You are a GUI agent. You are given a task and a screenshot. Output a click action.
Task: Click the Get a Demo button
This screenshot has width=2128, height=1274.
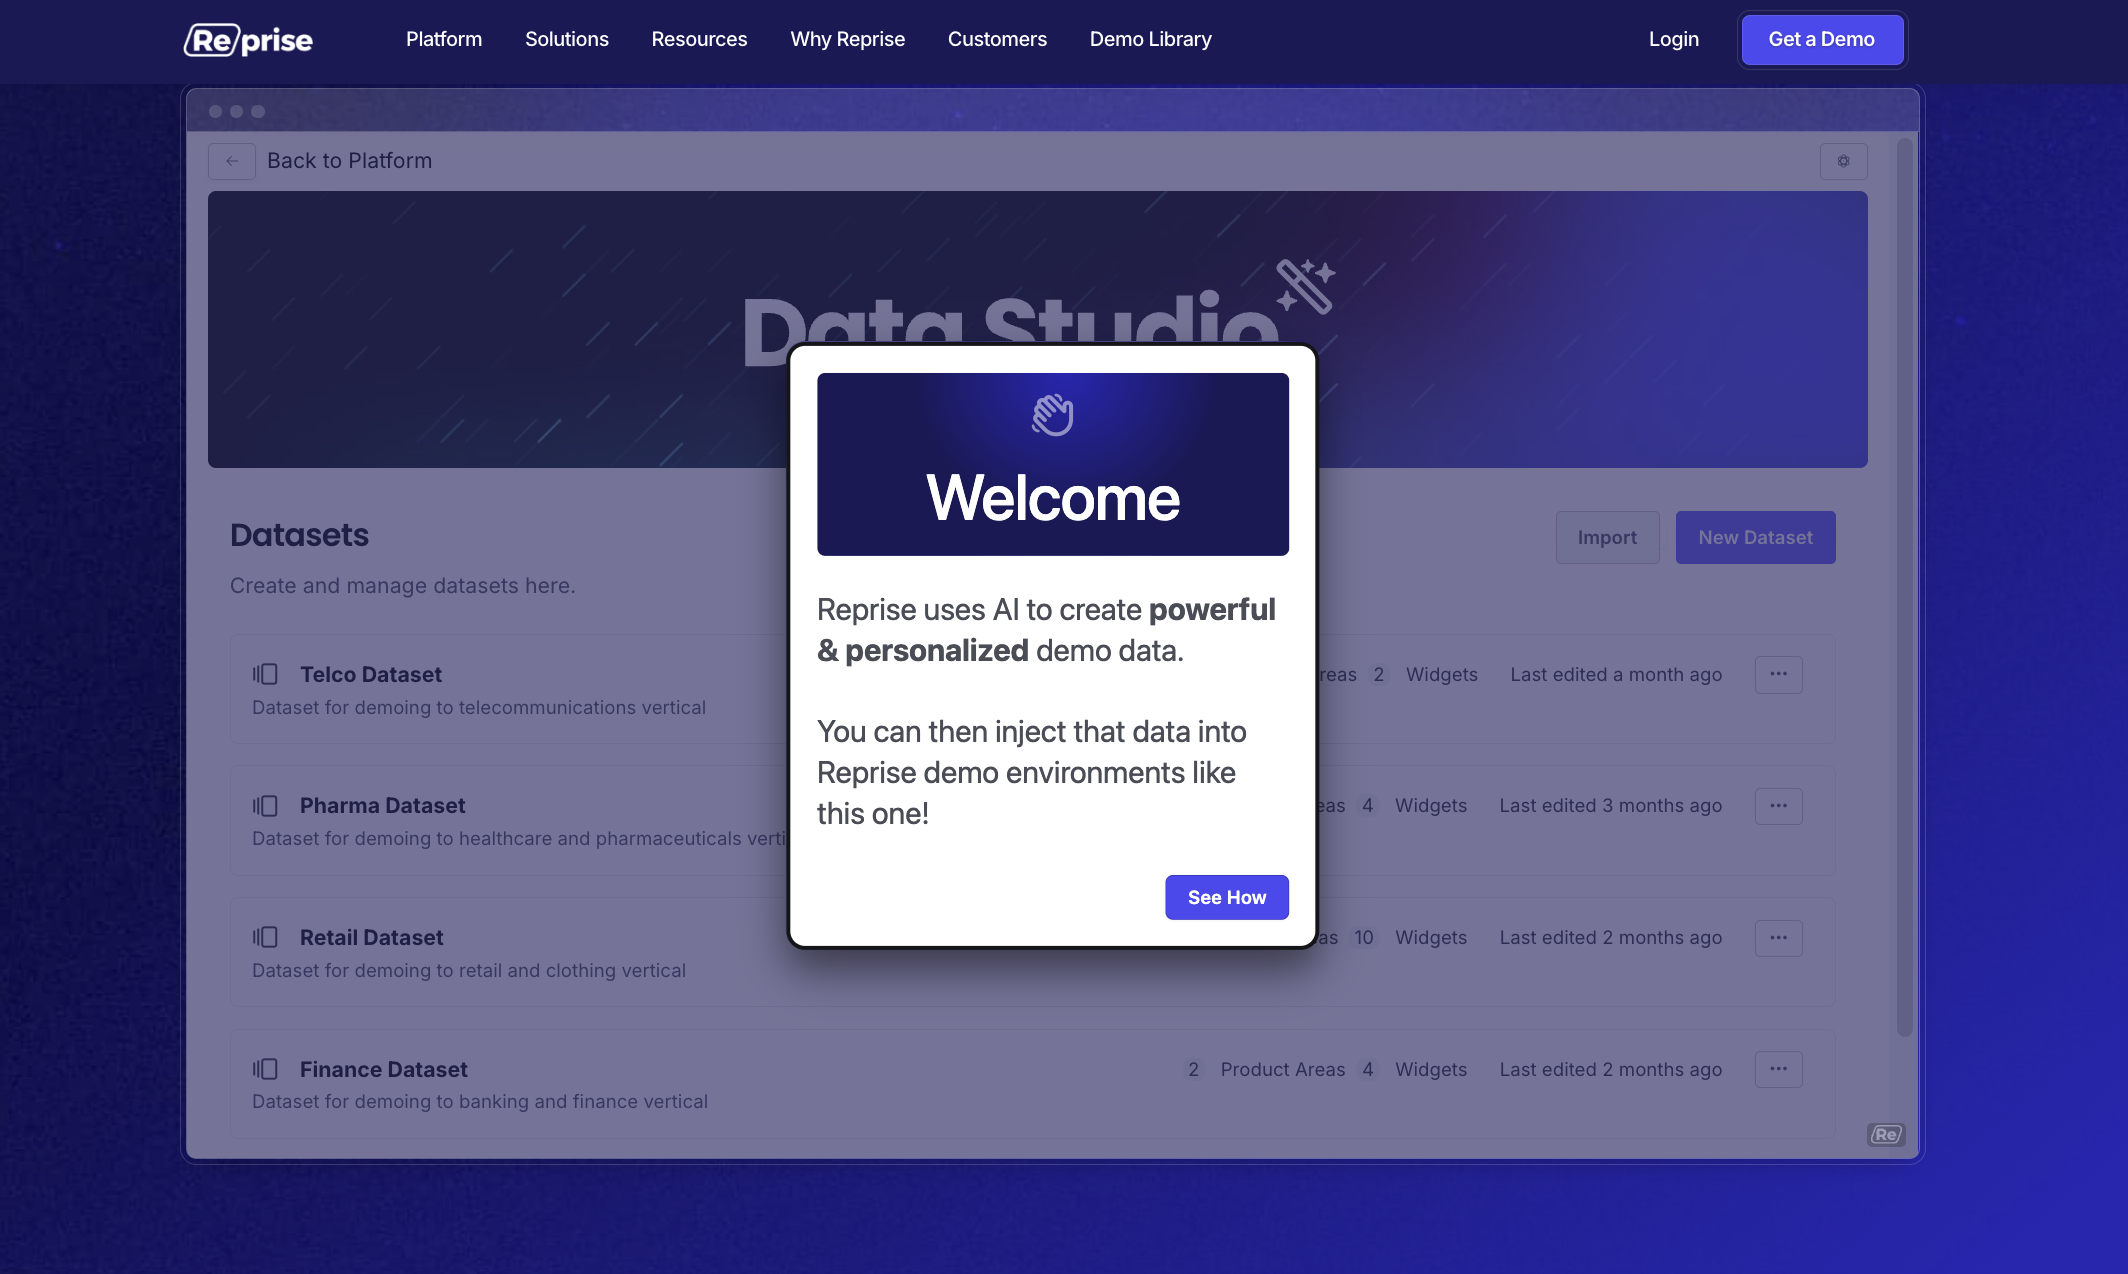pyautogui.click(x=1822, y=39)
